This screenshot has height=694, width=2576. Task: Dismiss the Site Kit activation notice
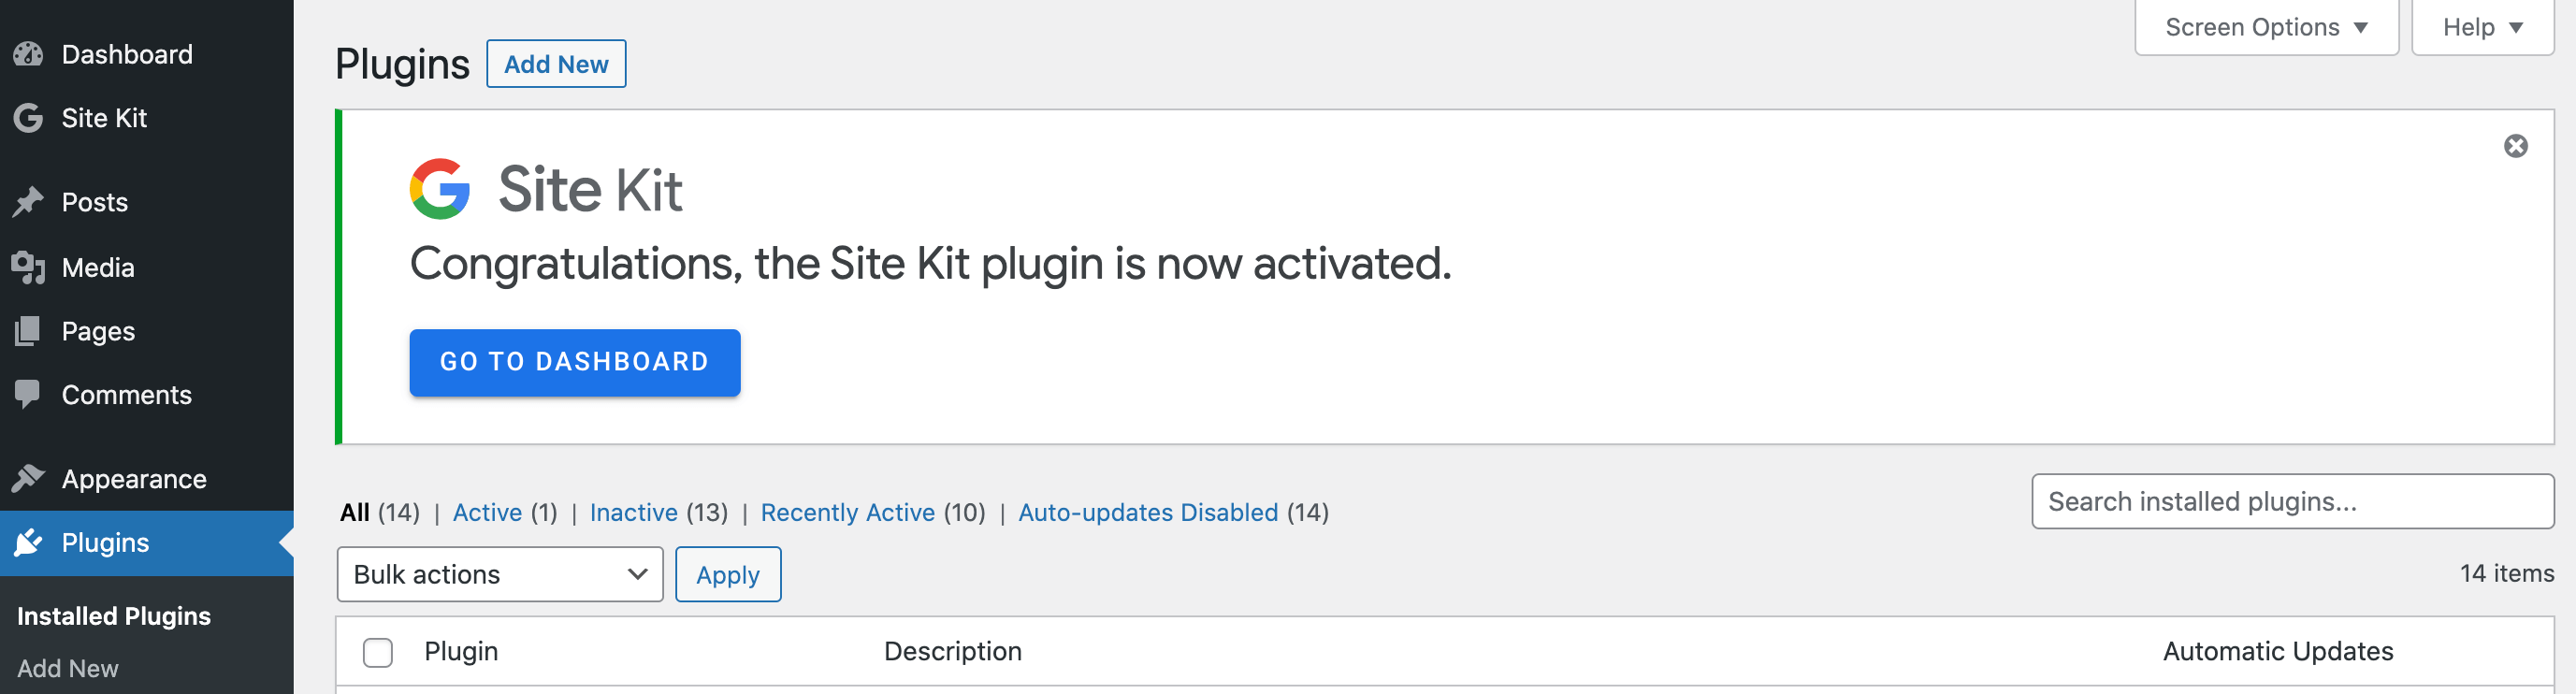pos(2515,147)
